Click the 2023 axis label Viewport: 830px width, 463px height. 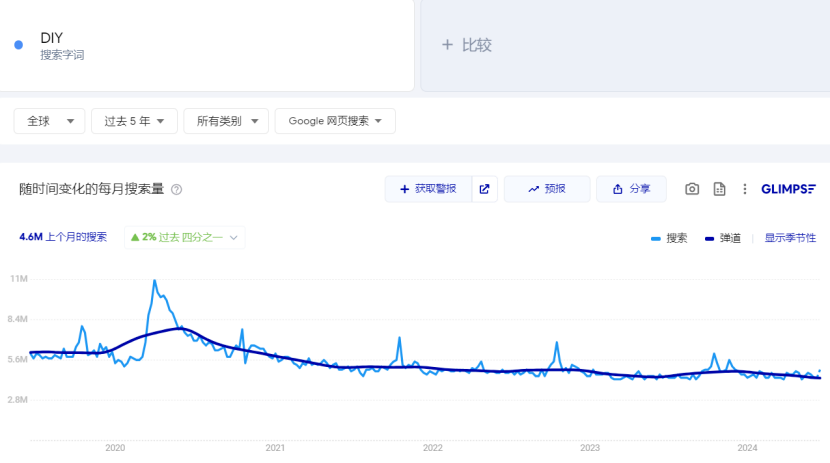tap(590, 448)
